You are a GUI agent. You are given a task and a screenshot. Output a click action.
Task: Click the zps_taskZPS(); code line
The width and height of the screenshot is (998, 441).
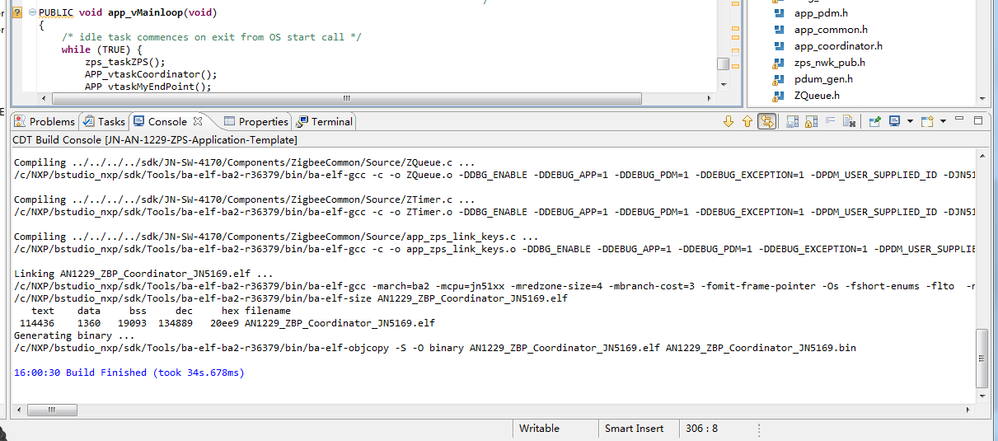click(125, 62)
